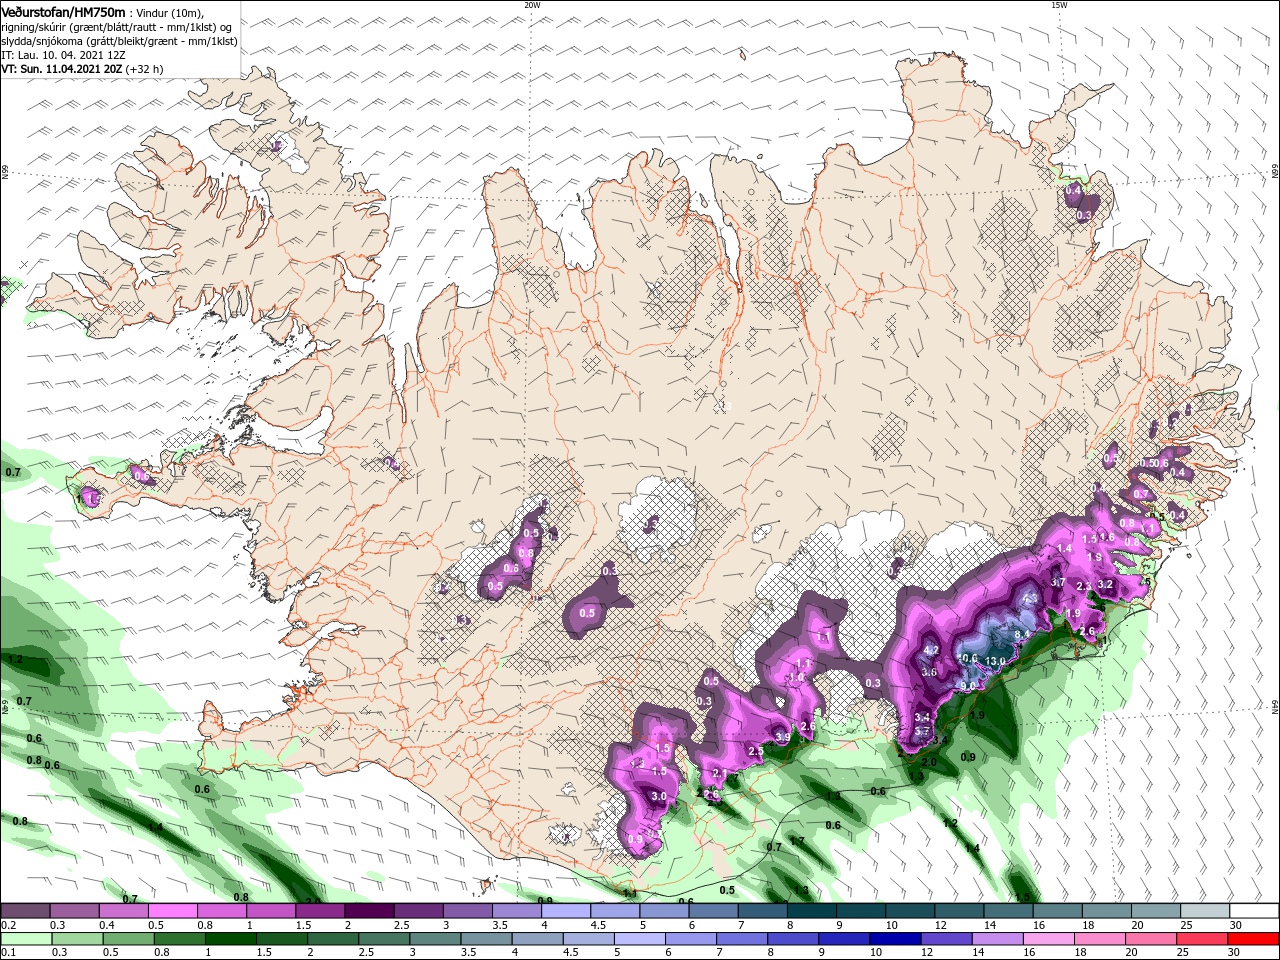Click the 13.0 precipitation value on the map

[x=996, y=661]
